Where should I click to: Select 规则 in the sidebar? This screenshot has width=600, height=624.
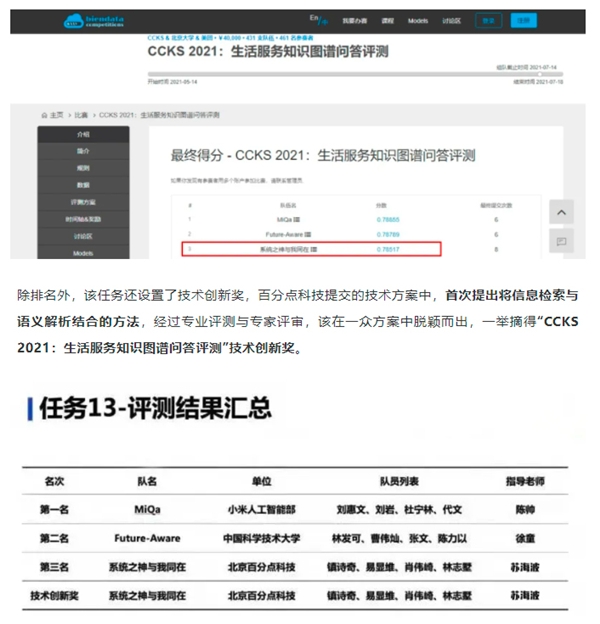83,168
